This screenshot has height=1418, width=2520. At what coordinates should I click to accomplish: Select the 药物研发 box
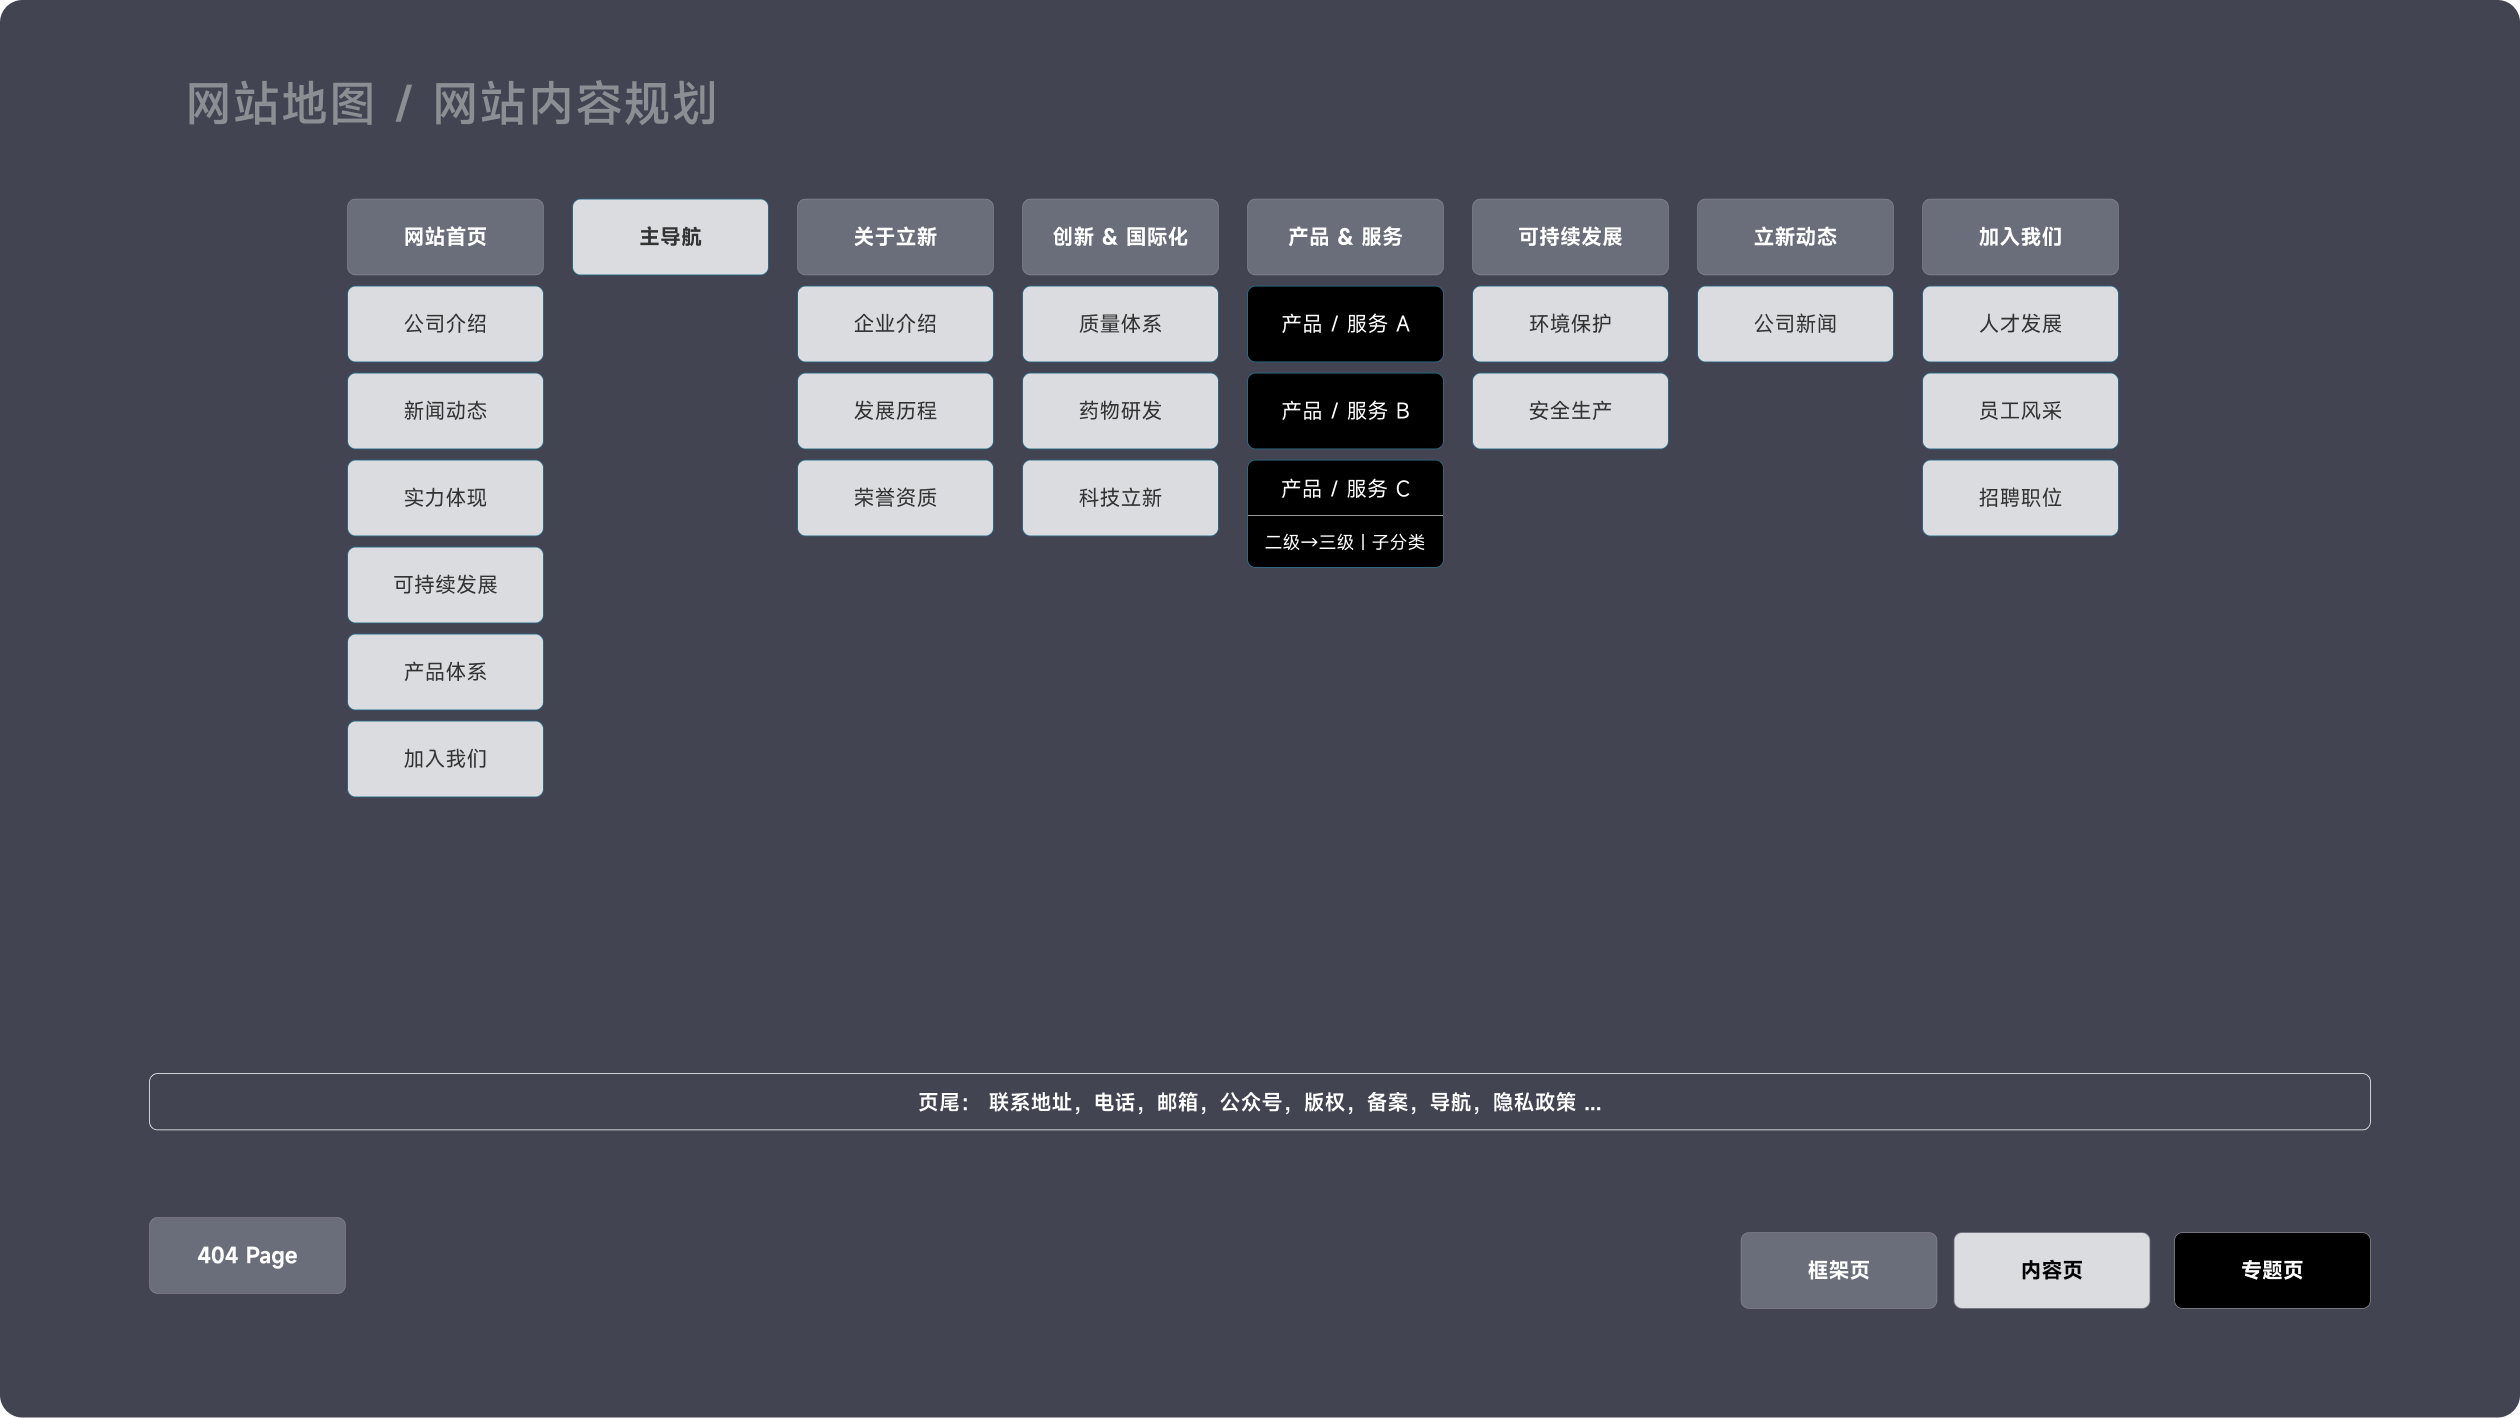(1120, 411)
